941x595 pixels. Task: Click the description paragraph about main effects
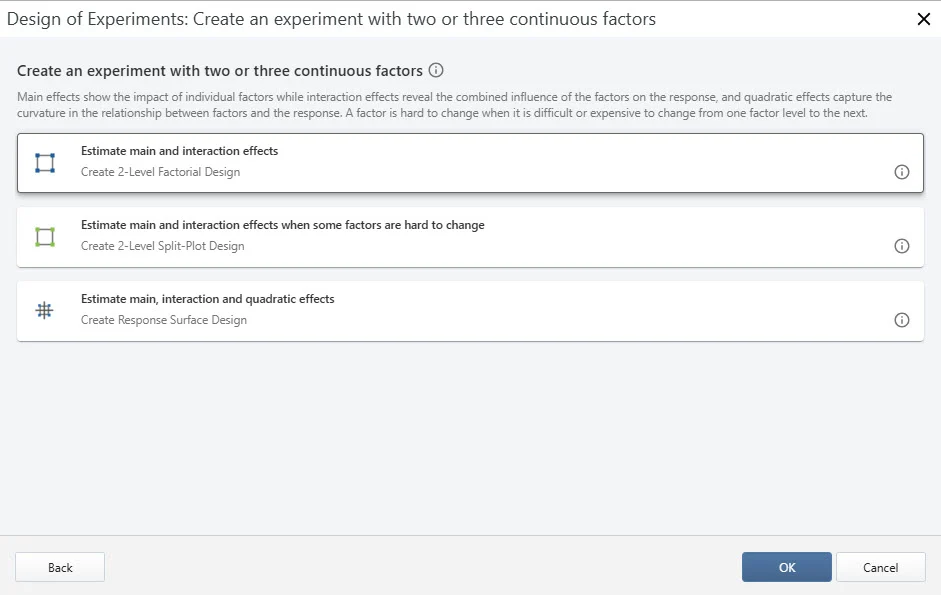pyautogui.click(x=455, y=105)
